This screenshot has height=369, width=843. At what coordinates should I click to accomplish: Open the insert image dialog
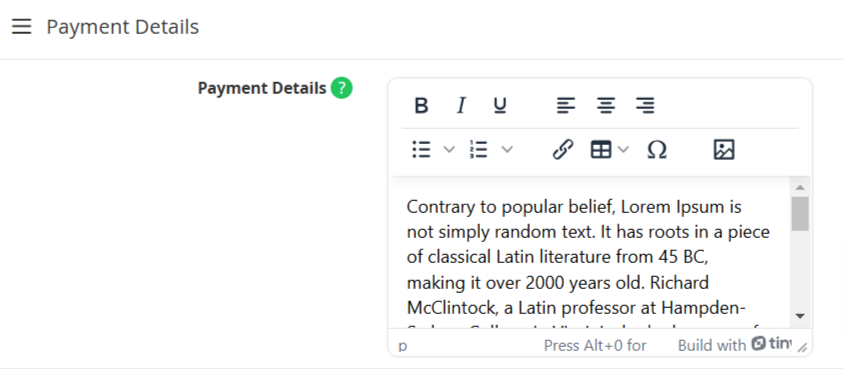pos(724,150)
